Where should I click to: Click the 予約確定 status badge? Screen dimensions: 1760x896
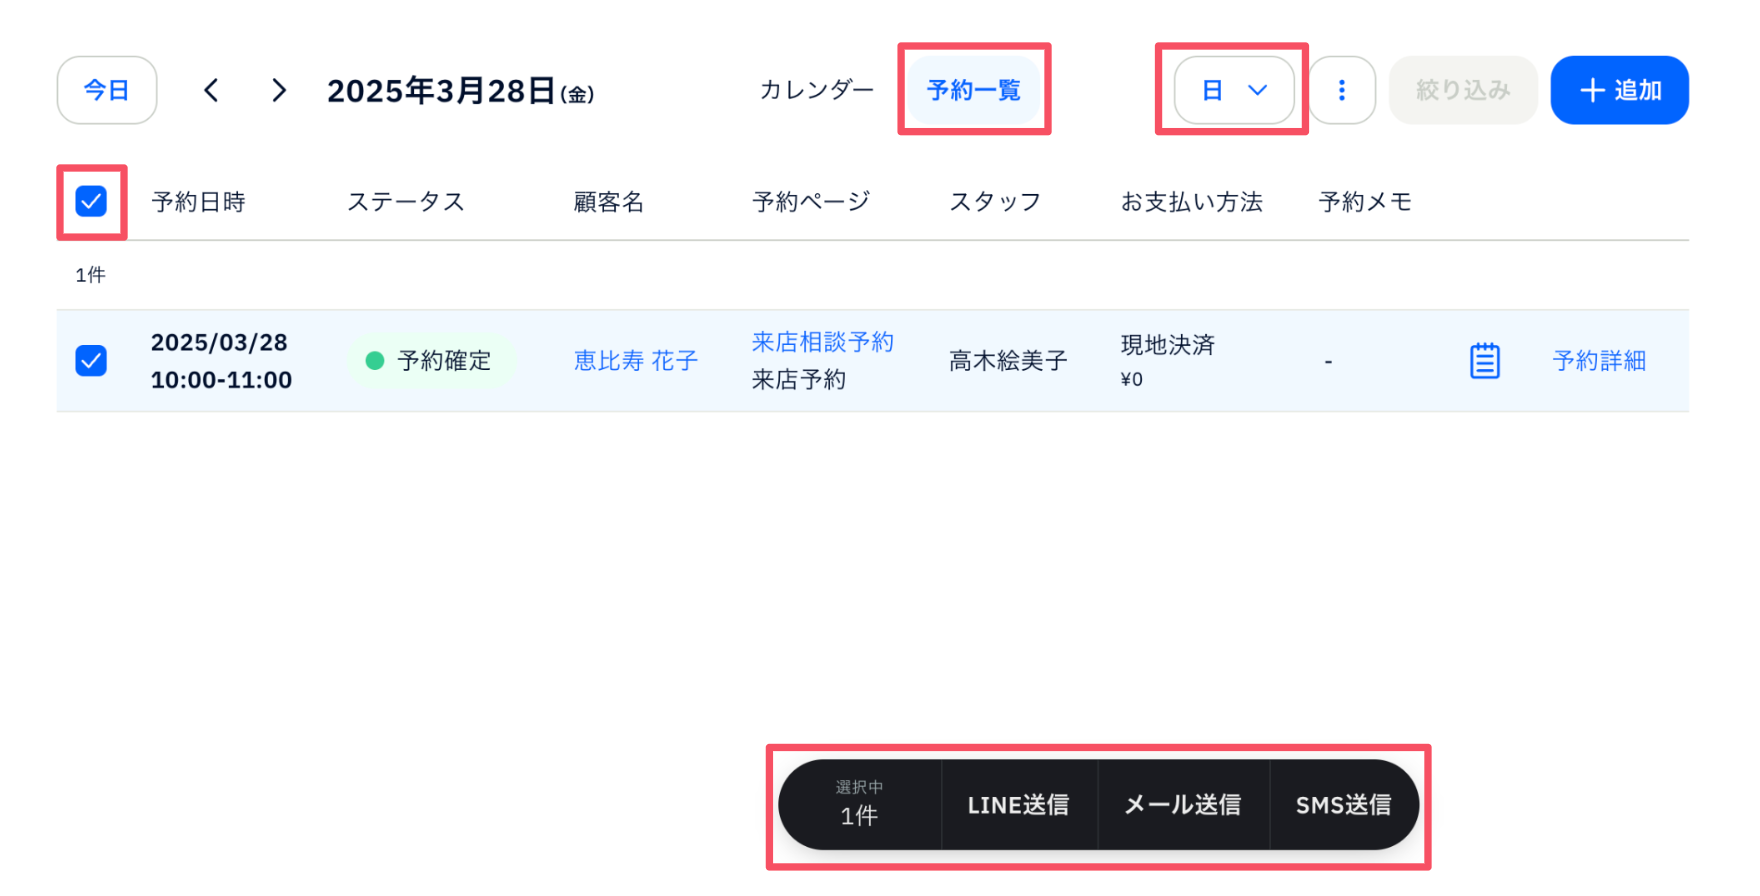click(430, 361)
